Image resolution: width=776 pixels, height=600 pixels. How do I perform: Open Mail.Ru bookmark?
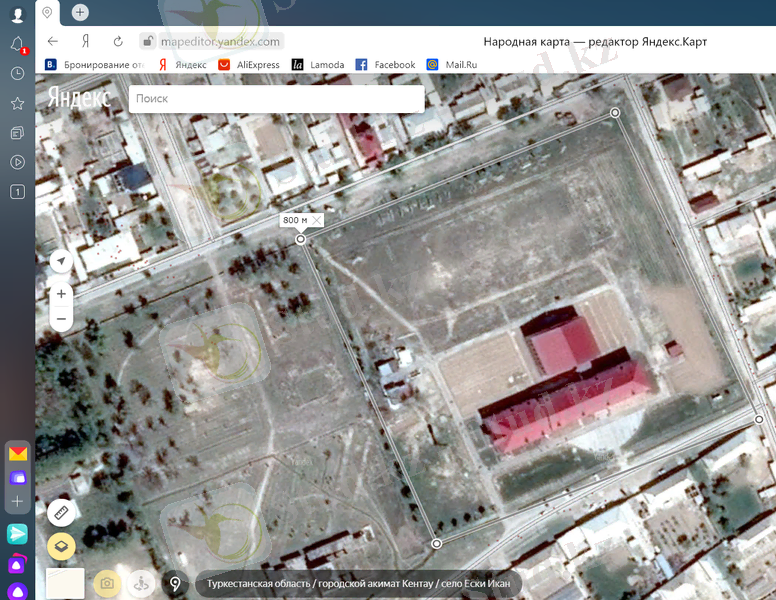452,65
